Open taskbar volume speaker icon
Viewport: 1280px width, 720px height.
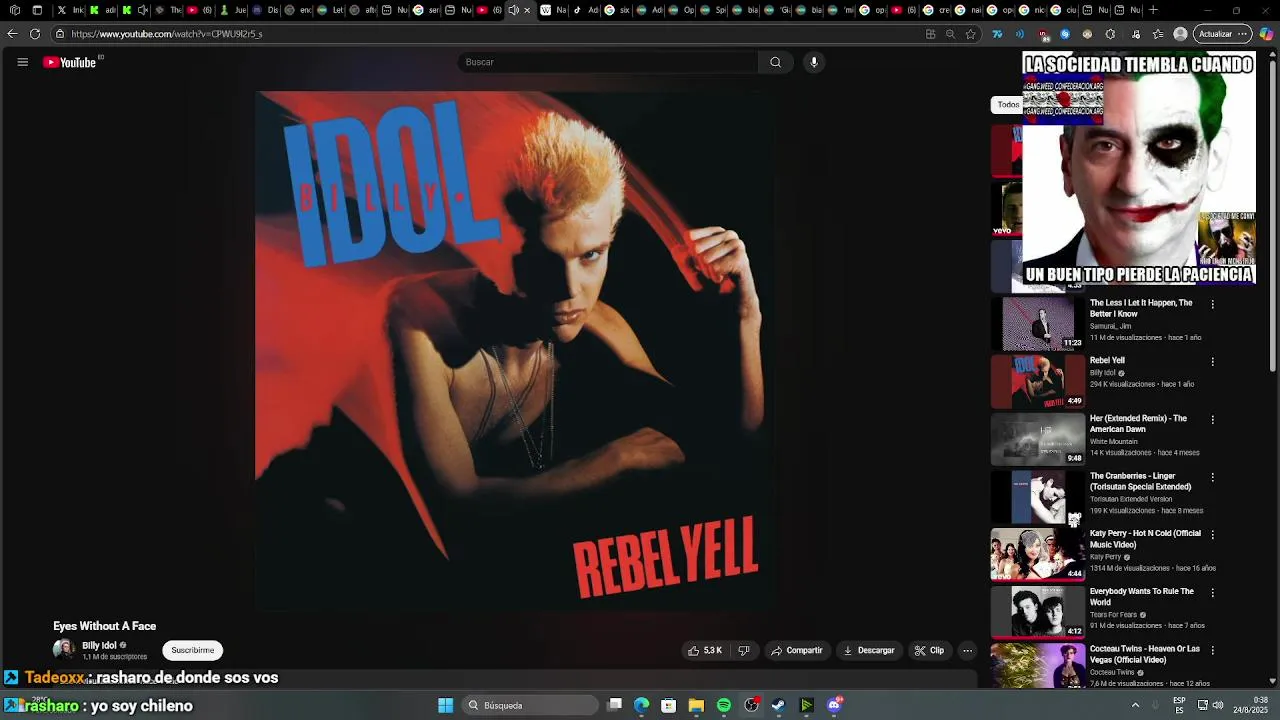(1218, 705)
